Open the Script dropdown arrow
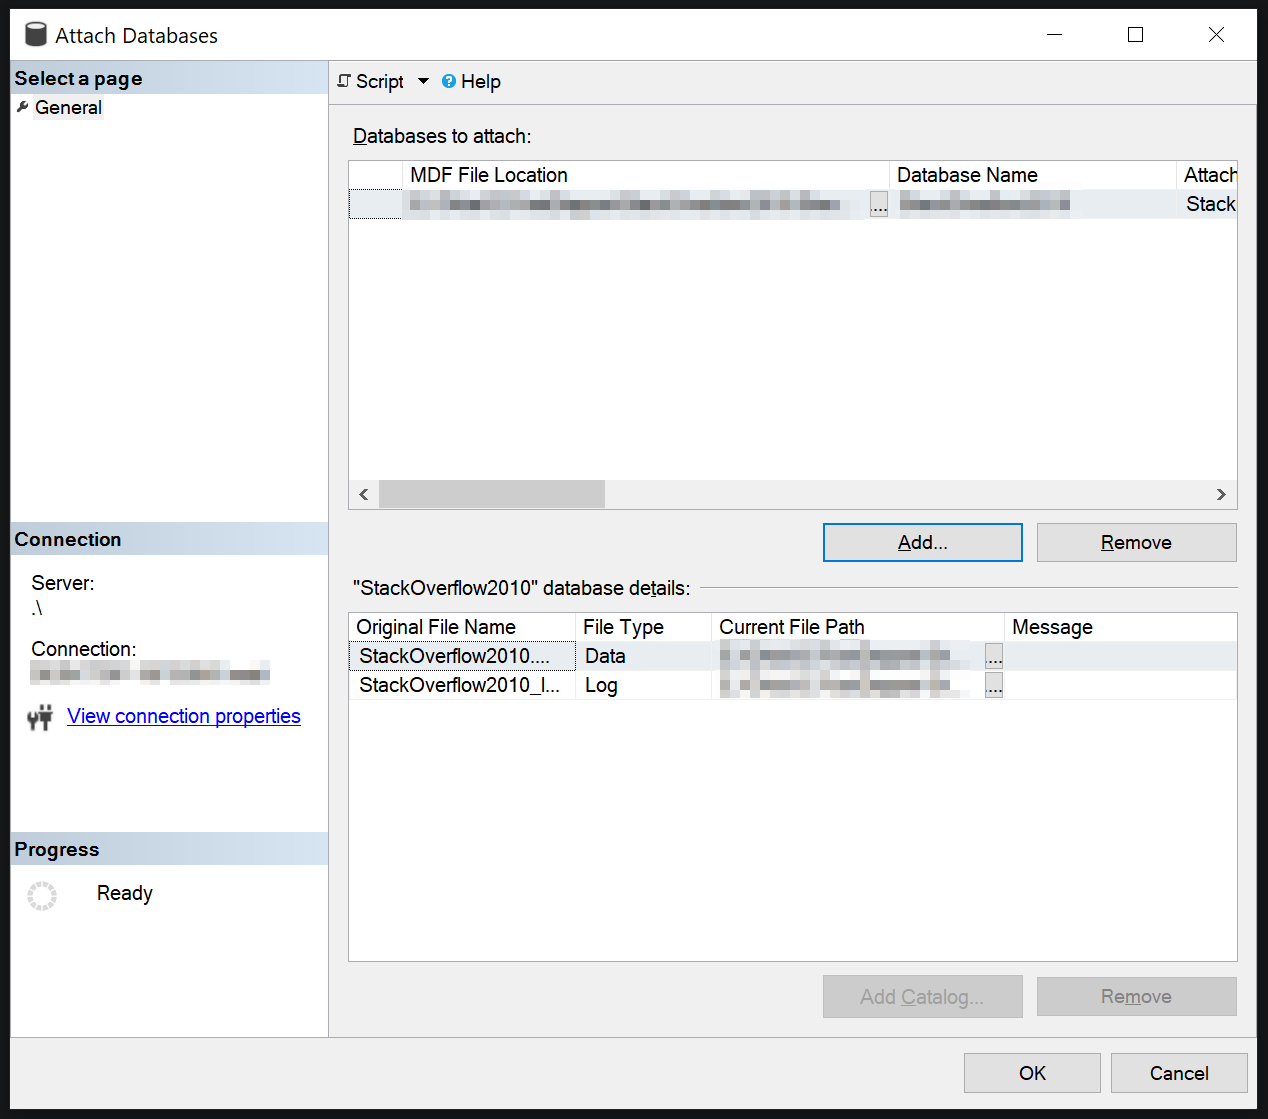1268x1119 pixels. pyautogui.click(x=423, y=81)
